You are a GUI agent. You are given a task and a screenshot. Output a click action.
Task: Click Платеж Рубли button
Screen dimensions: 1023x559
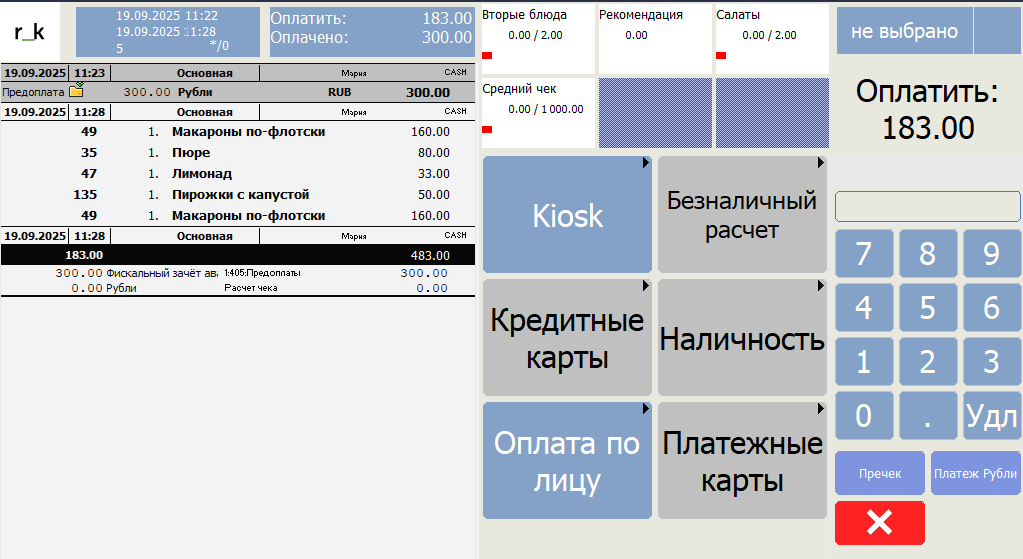tap(975, 473)
